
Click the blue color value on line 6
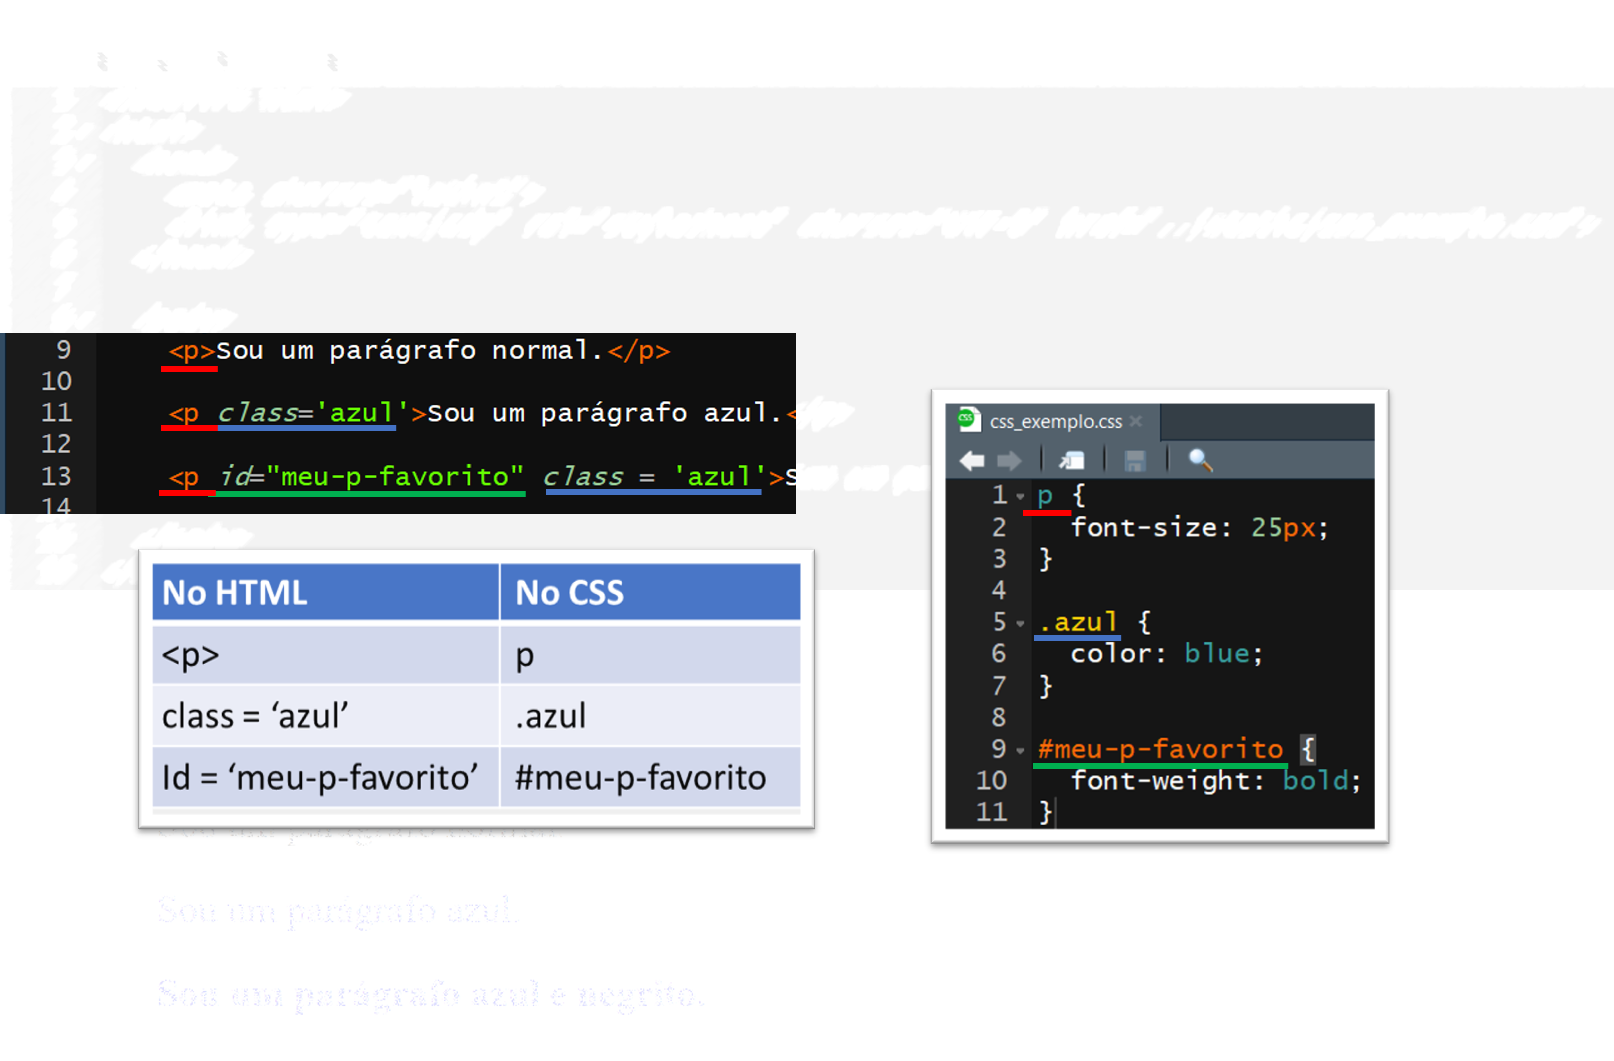pyautogui.click(x=1218, y=653)
